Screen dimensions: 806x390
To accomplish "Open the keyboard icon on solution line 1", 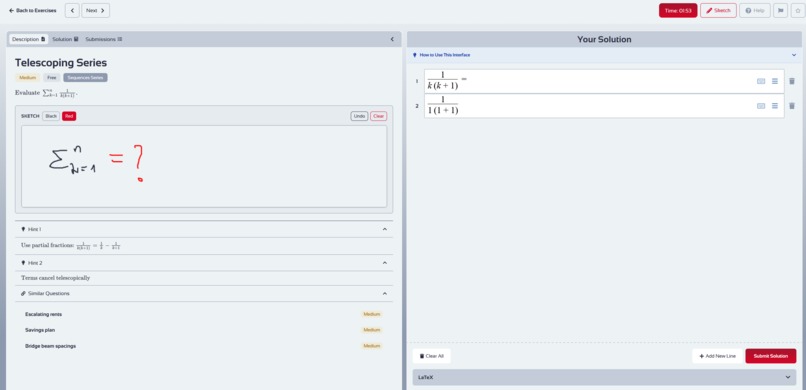I will (761, 81).
